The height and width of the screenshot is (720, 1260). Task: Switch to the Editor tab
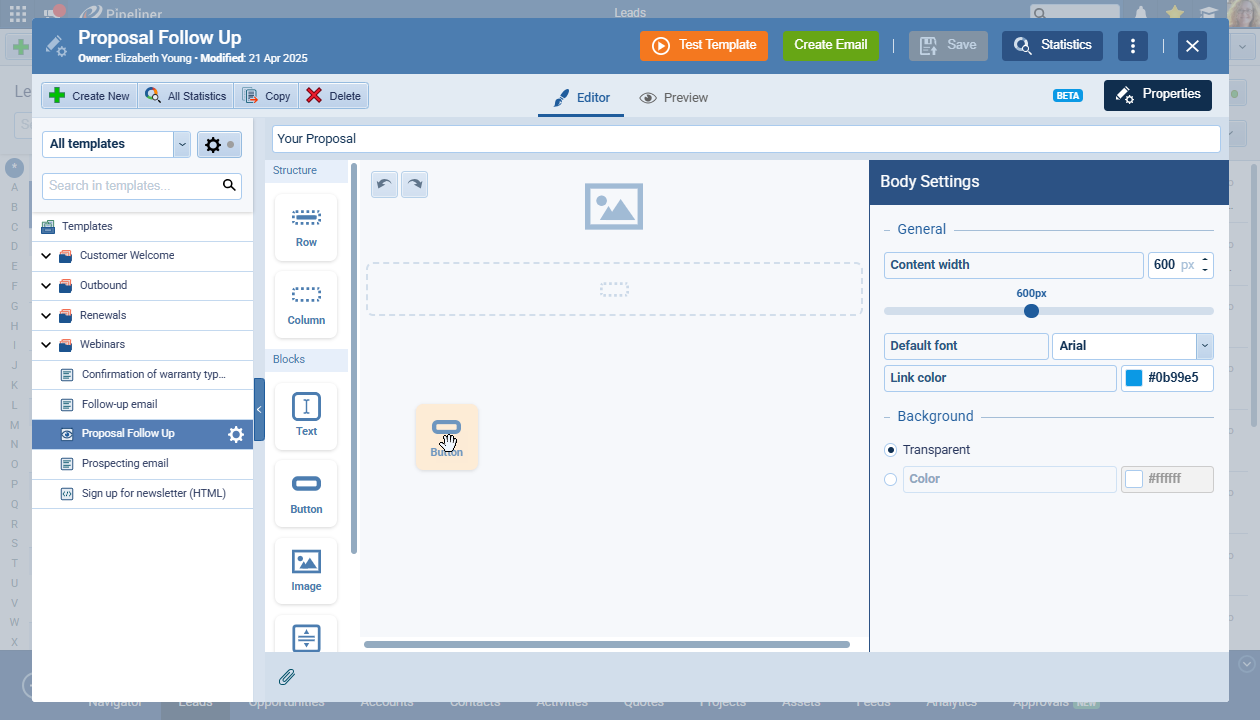point(581,98)
